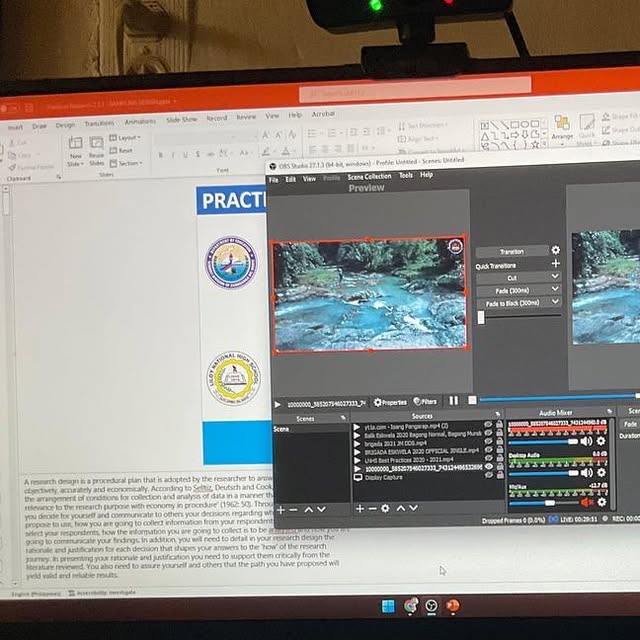Open Transition settings gear in OBS

[555, 250]
